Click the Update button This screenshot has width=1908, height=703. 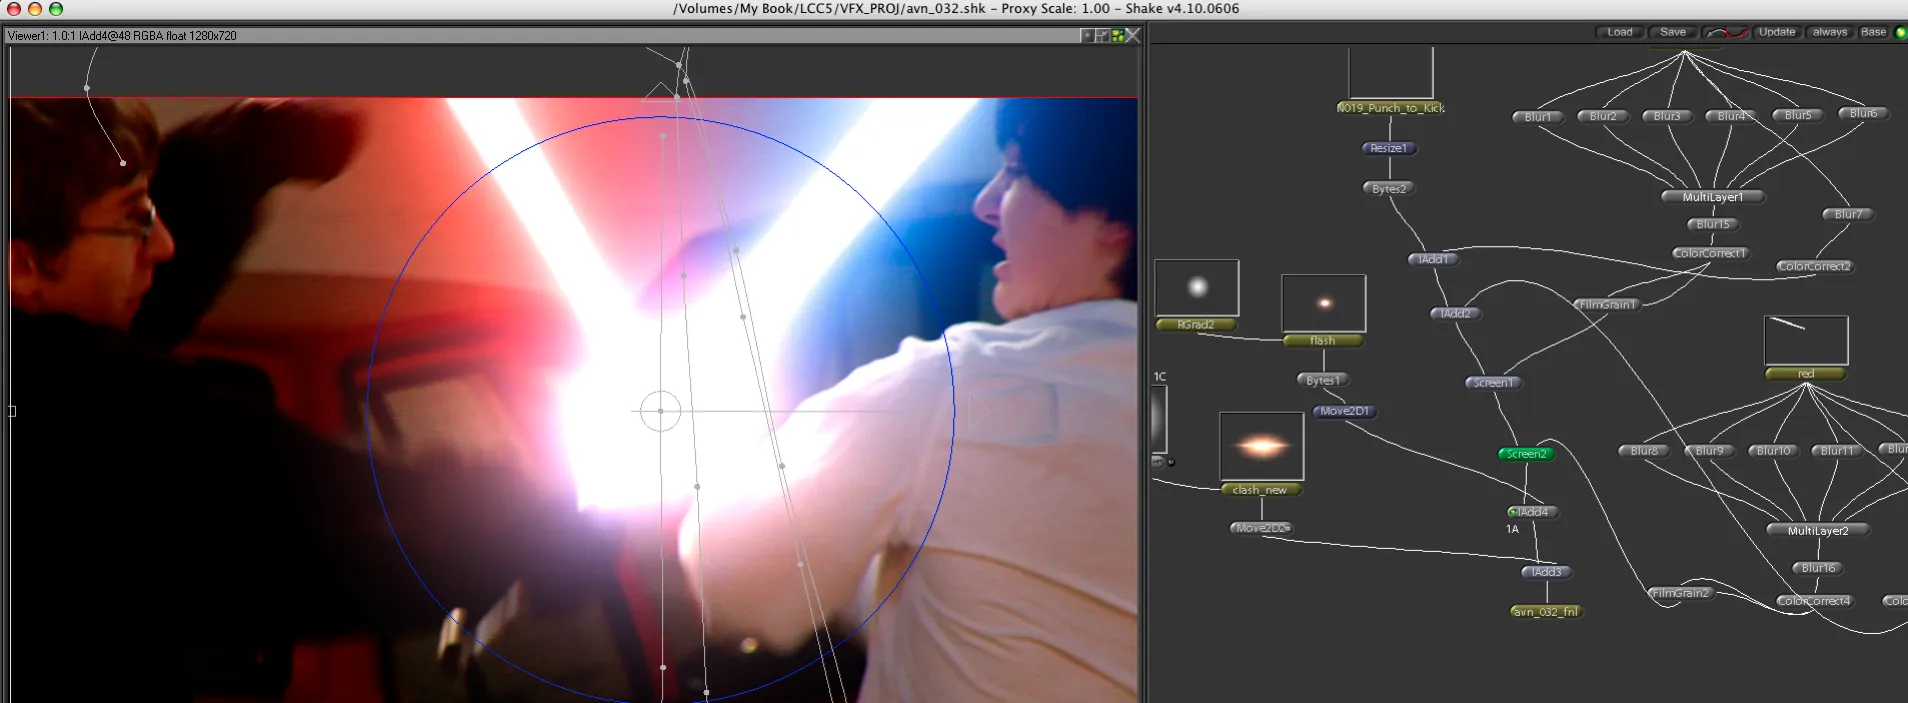1777,32
